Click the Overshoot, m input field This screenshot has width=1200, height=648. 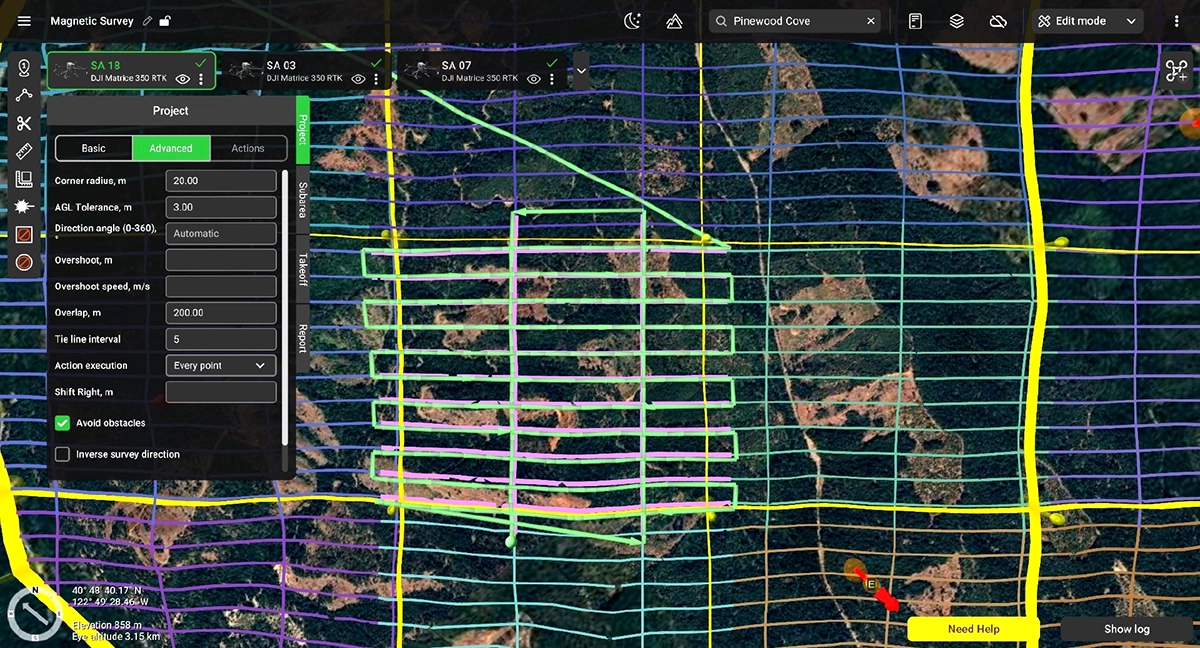220,260
